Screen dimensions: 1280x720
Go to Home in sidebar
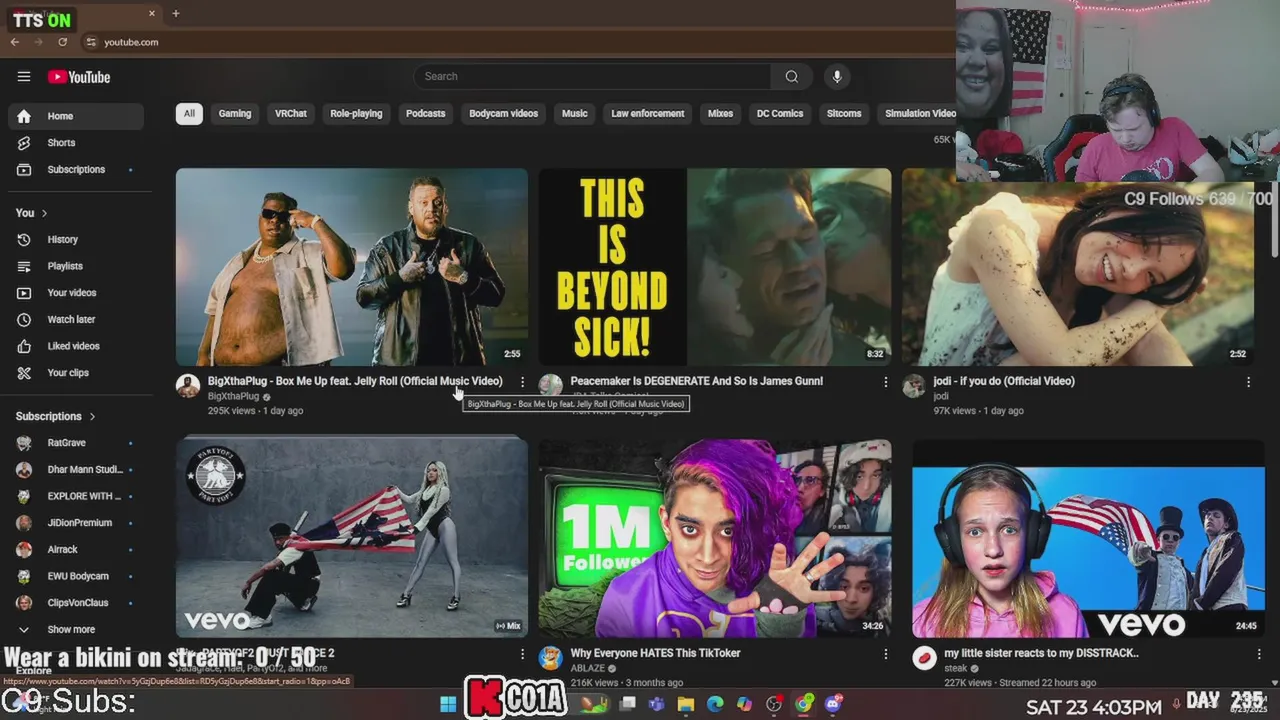tap(76, 116)
